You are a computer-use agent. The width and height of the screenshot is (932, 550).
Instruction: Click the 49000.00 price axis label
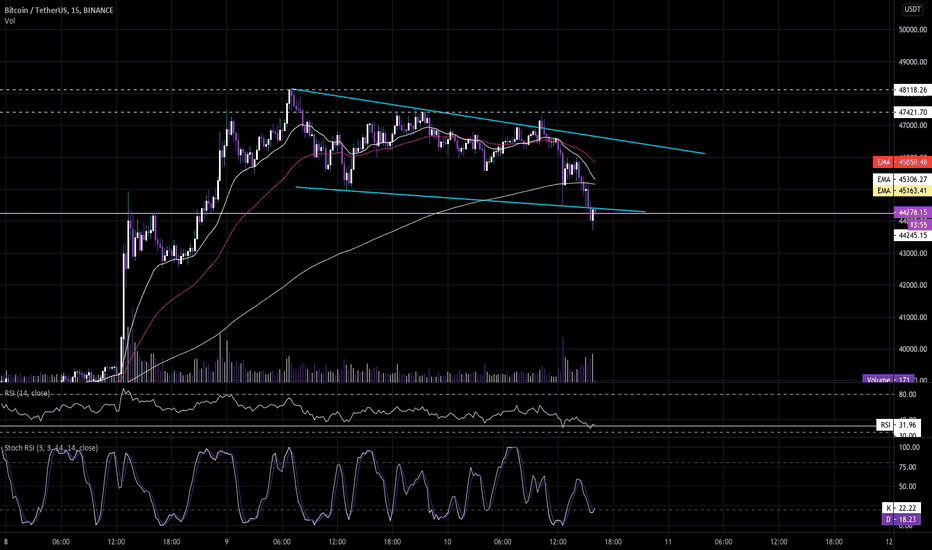point(913,62)
